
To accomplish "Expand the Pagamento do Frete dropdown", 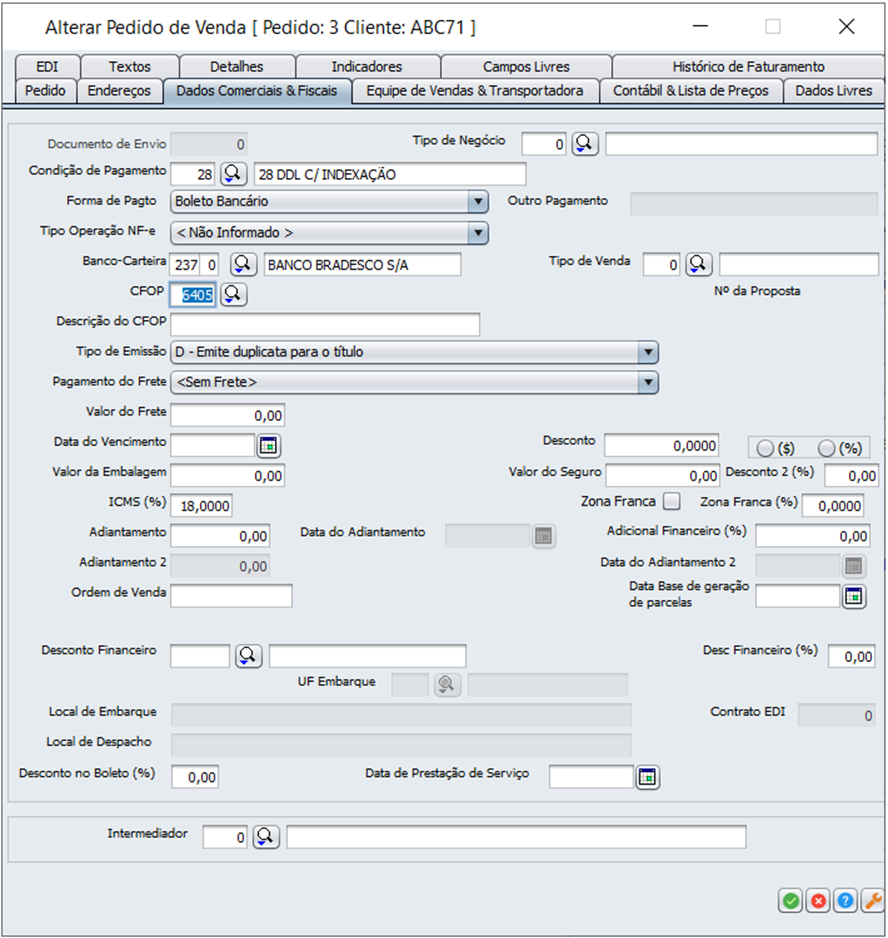I will 648,382.
